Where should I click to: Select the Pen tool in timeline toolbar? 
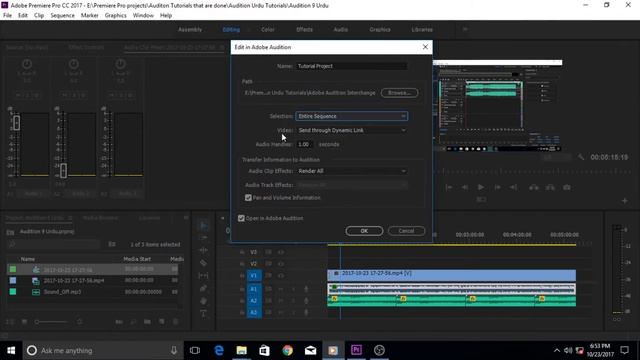click(203, 288)
